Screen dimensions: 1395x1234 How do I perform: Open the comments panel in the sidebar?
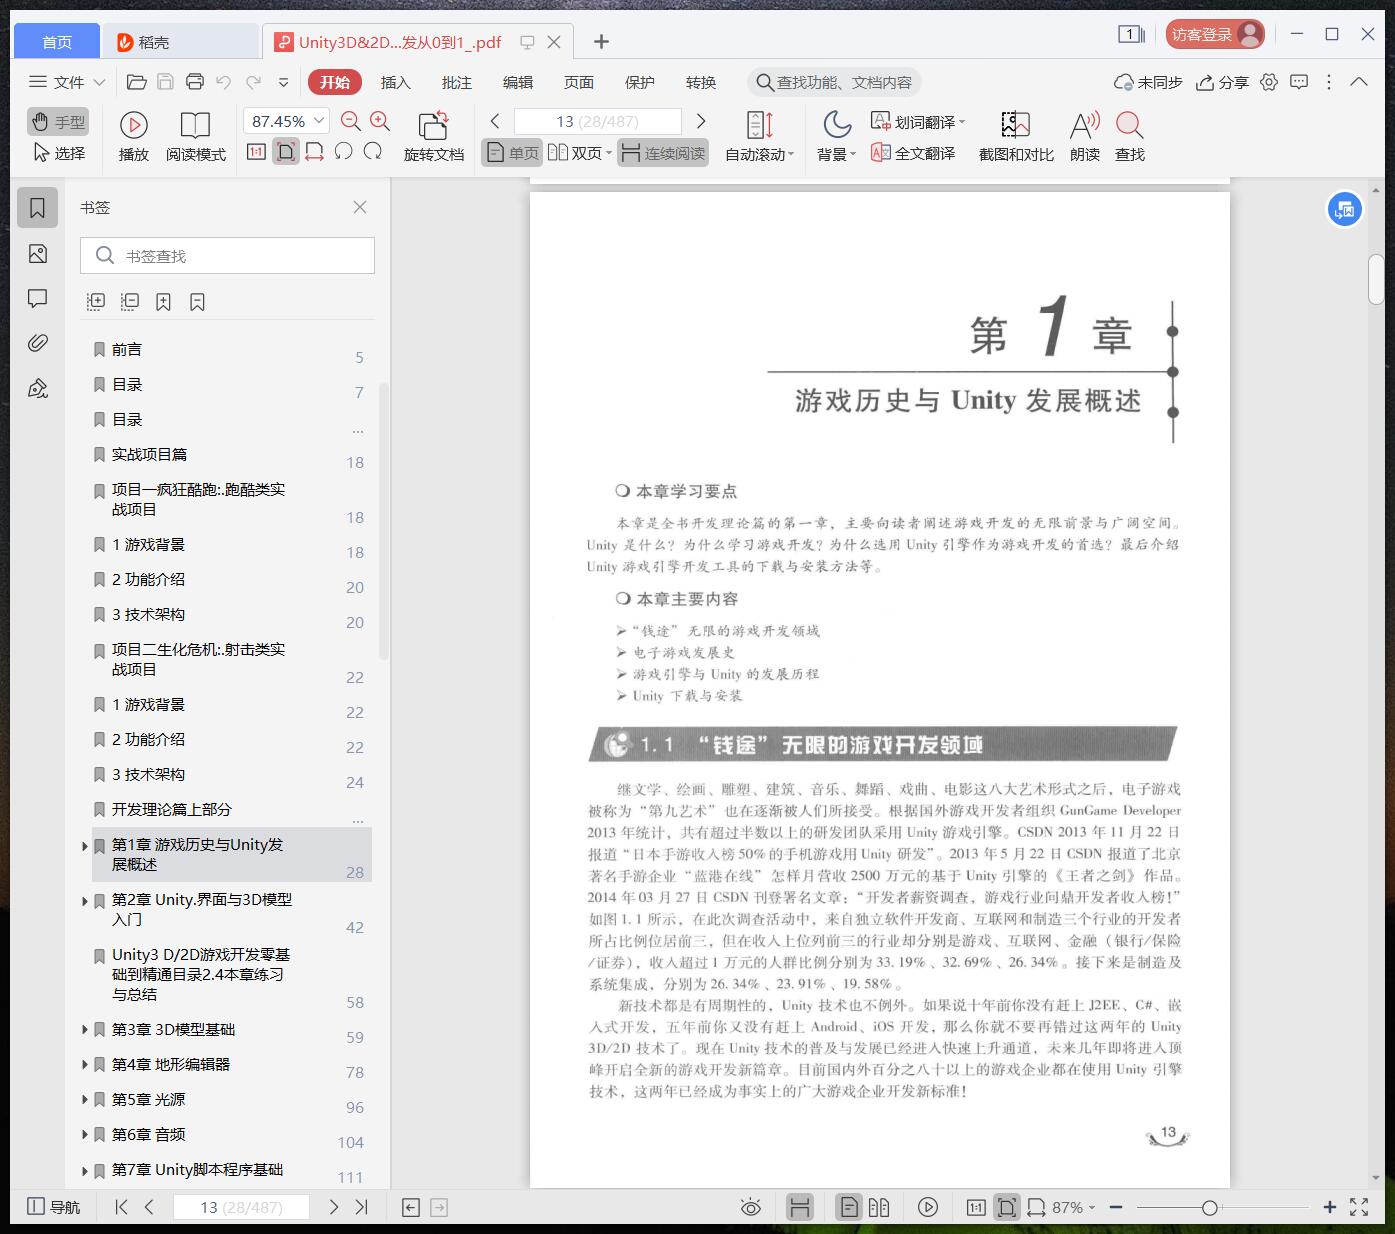click(38, 299)
